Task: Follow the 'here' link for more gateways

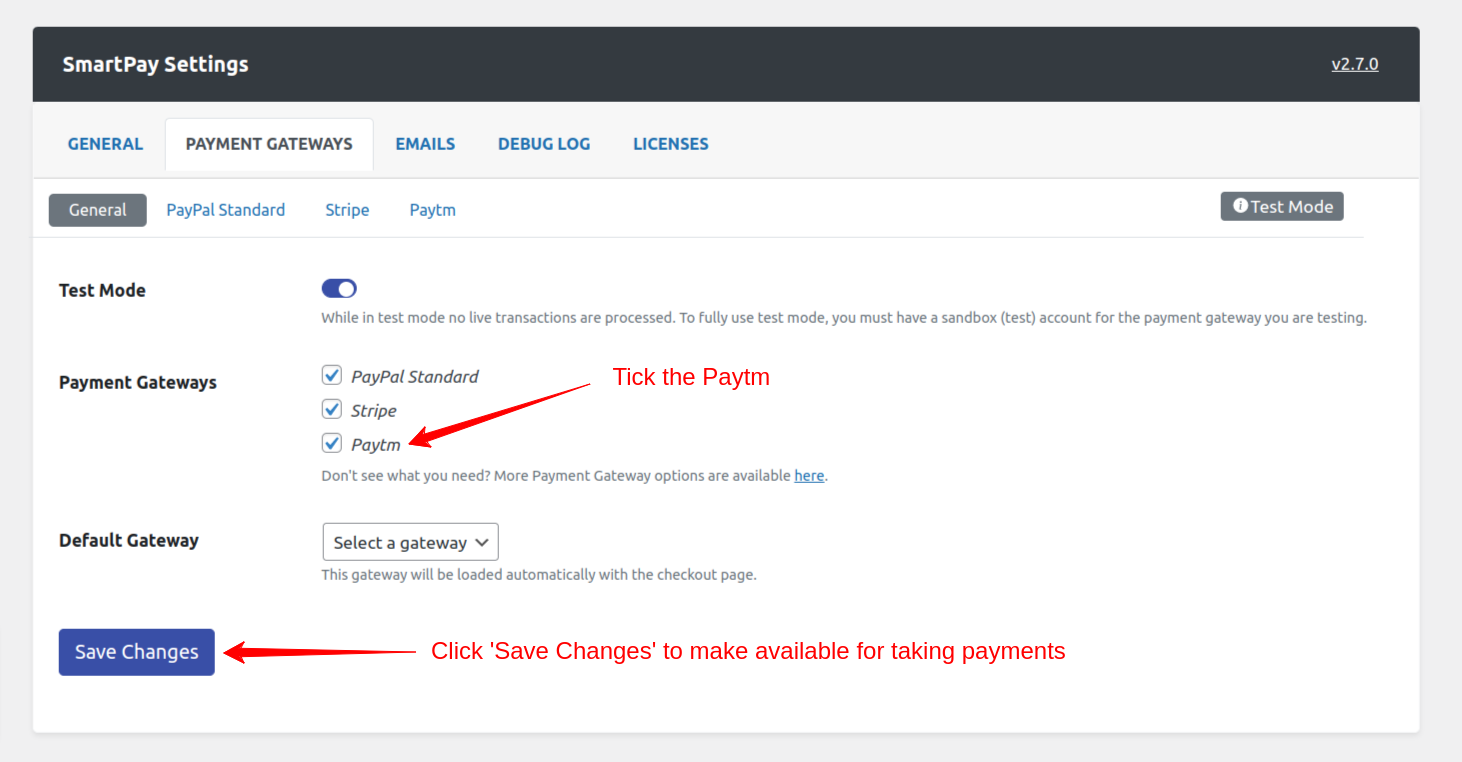Action: [809, 476]
